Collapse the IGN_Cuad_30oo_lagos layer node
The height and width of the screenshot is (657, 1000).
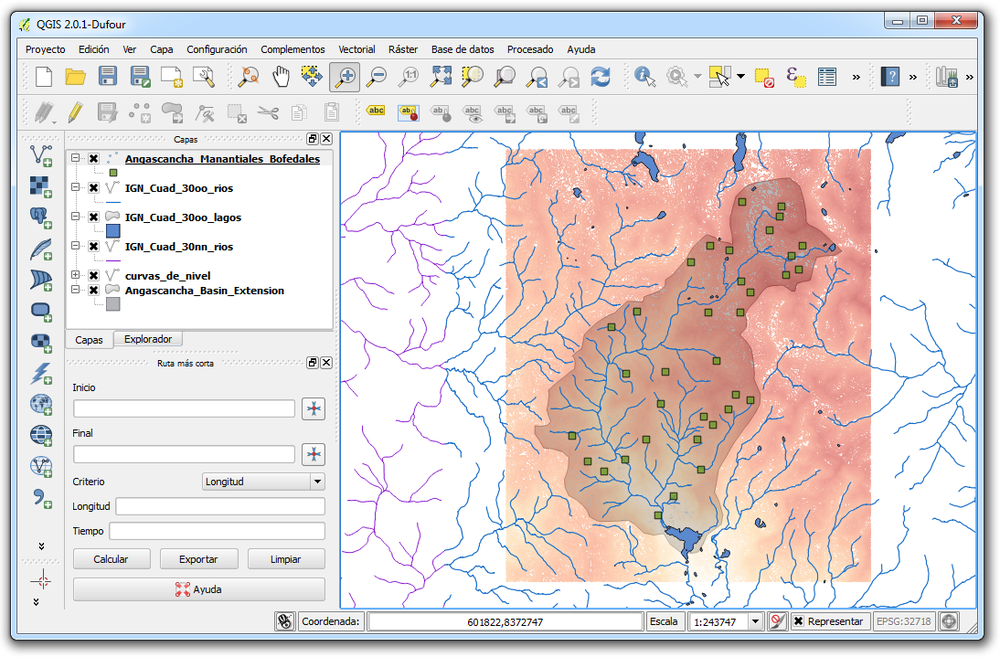tap(75, 216)
